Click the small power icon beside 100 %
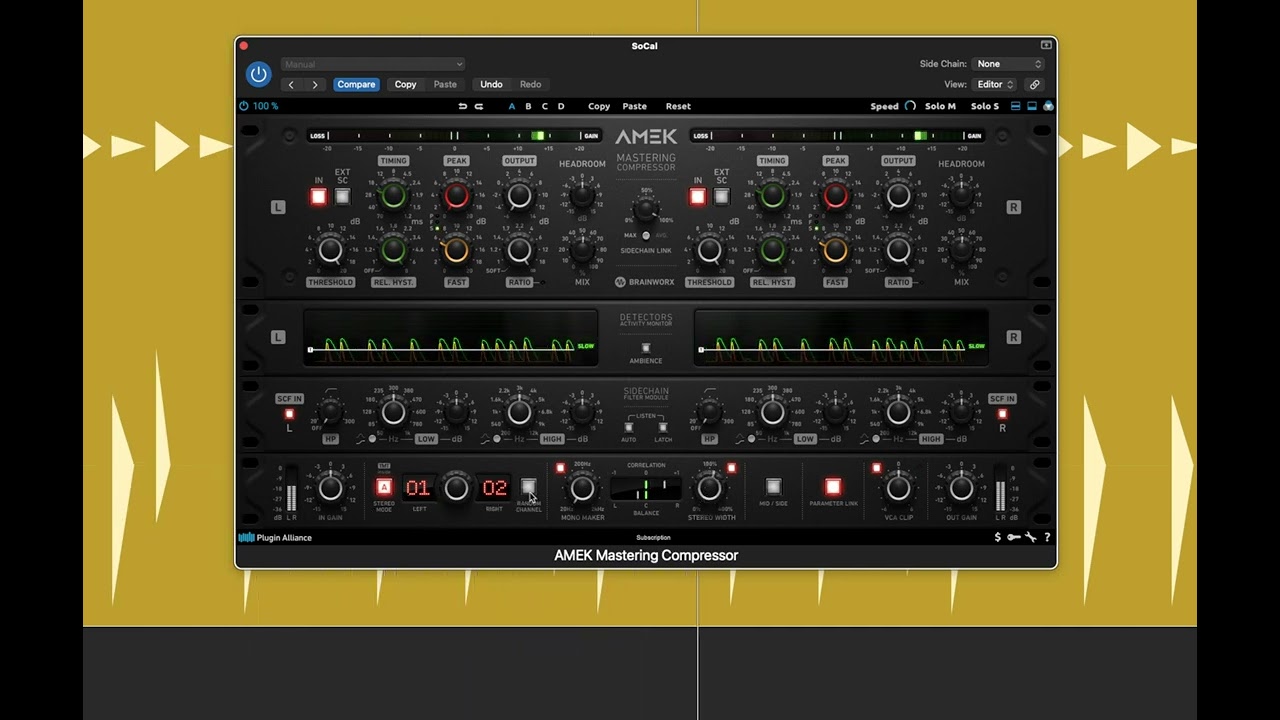The image size is (1280, 720). point(244,106)
